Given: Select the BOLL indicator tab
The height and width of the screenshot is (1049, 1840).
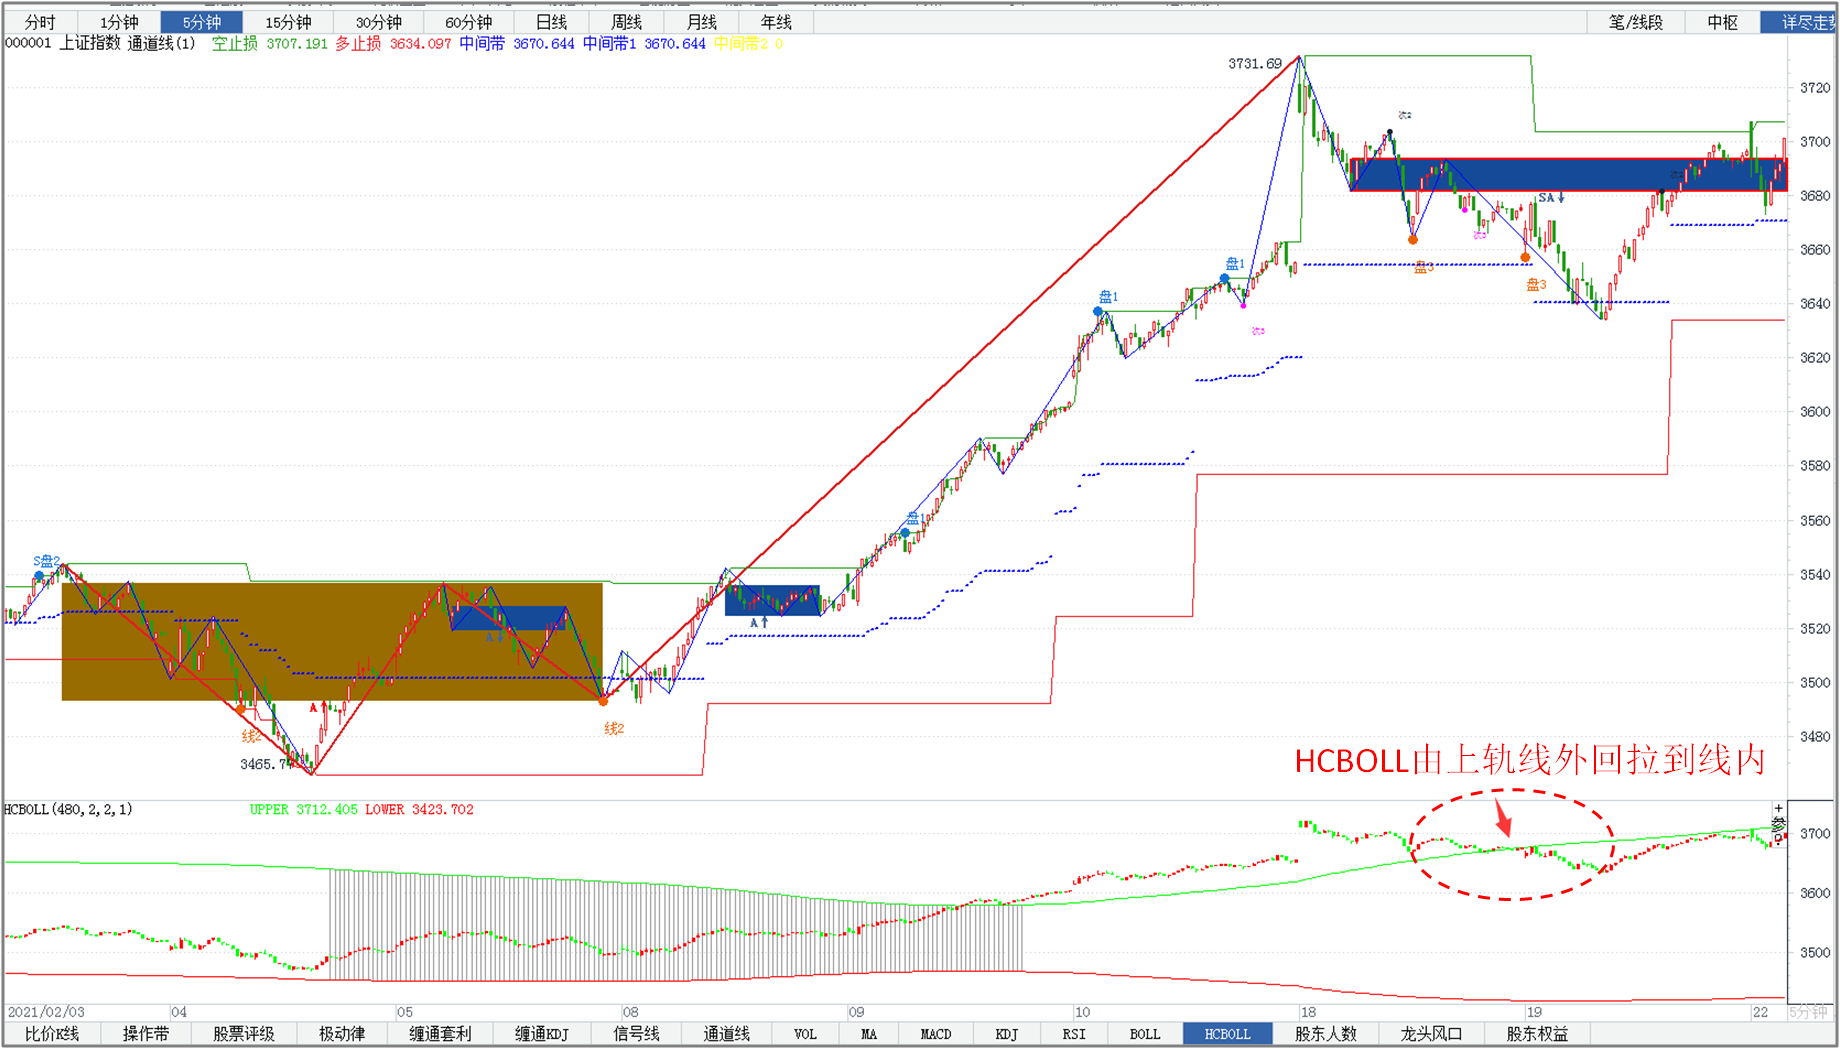Looking at the screenshot, I should 1144,1034.
